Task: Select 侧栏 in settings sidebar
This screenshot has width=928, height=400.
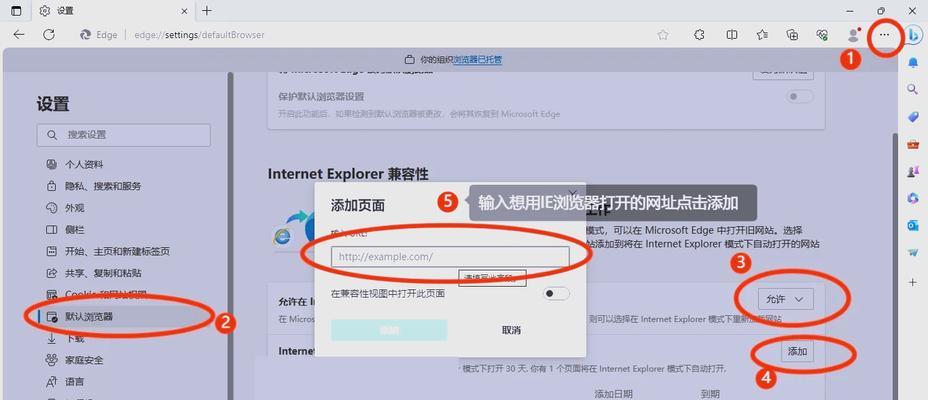Action: point(67,230)
